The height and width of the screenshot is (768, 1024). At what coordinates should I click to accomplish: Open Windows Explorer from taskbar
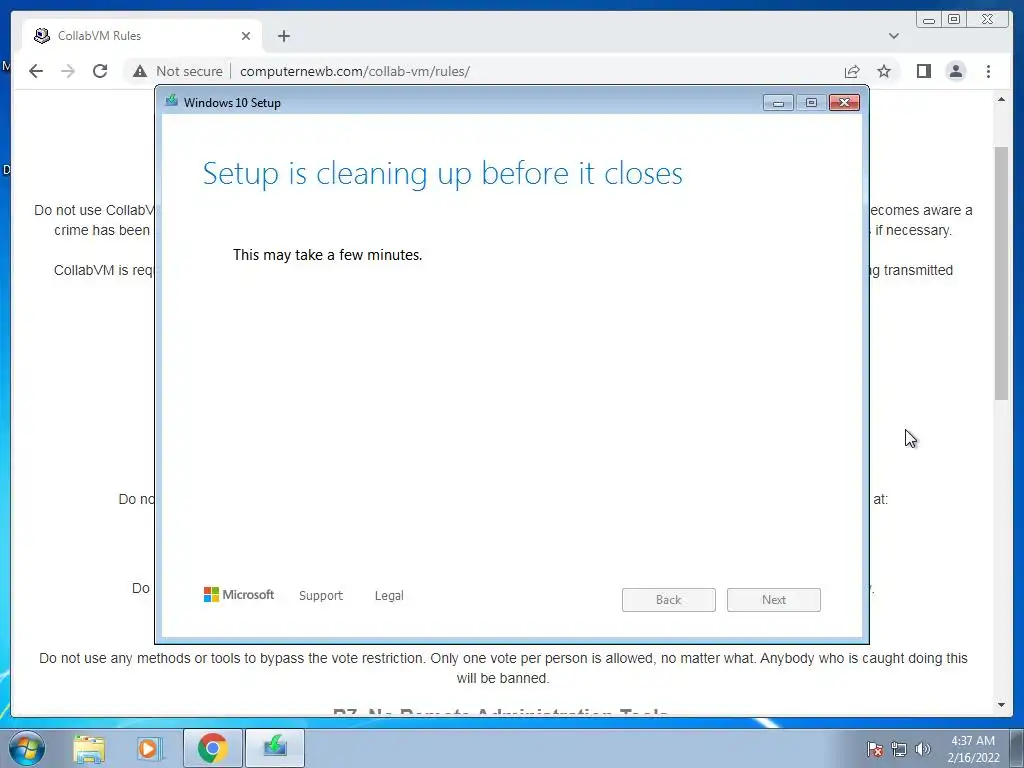coord(89,748)
